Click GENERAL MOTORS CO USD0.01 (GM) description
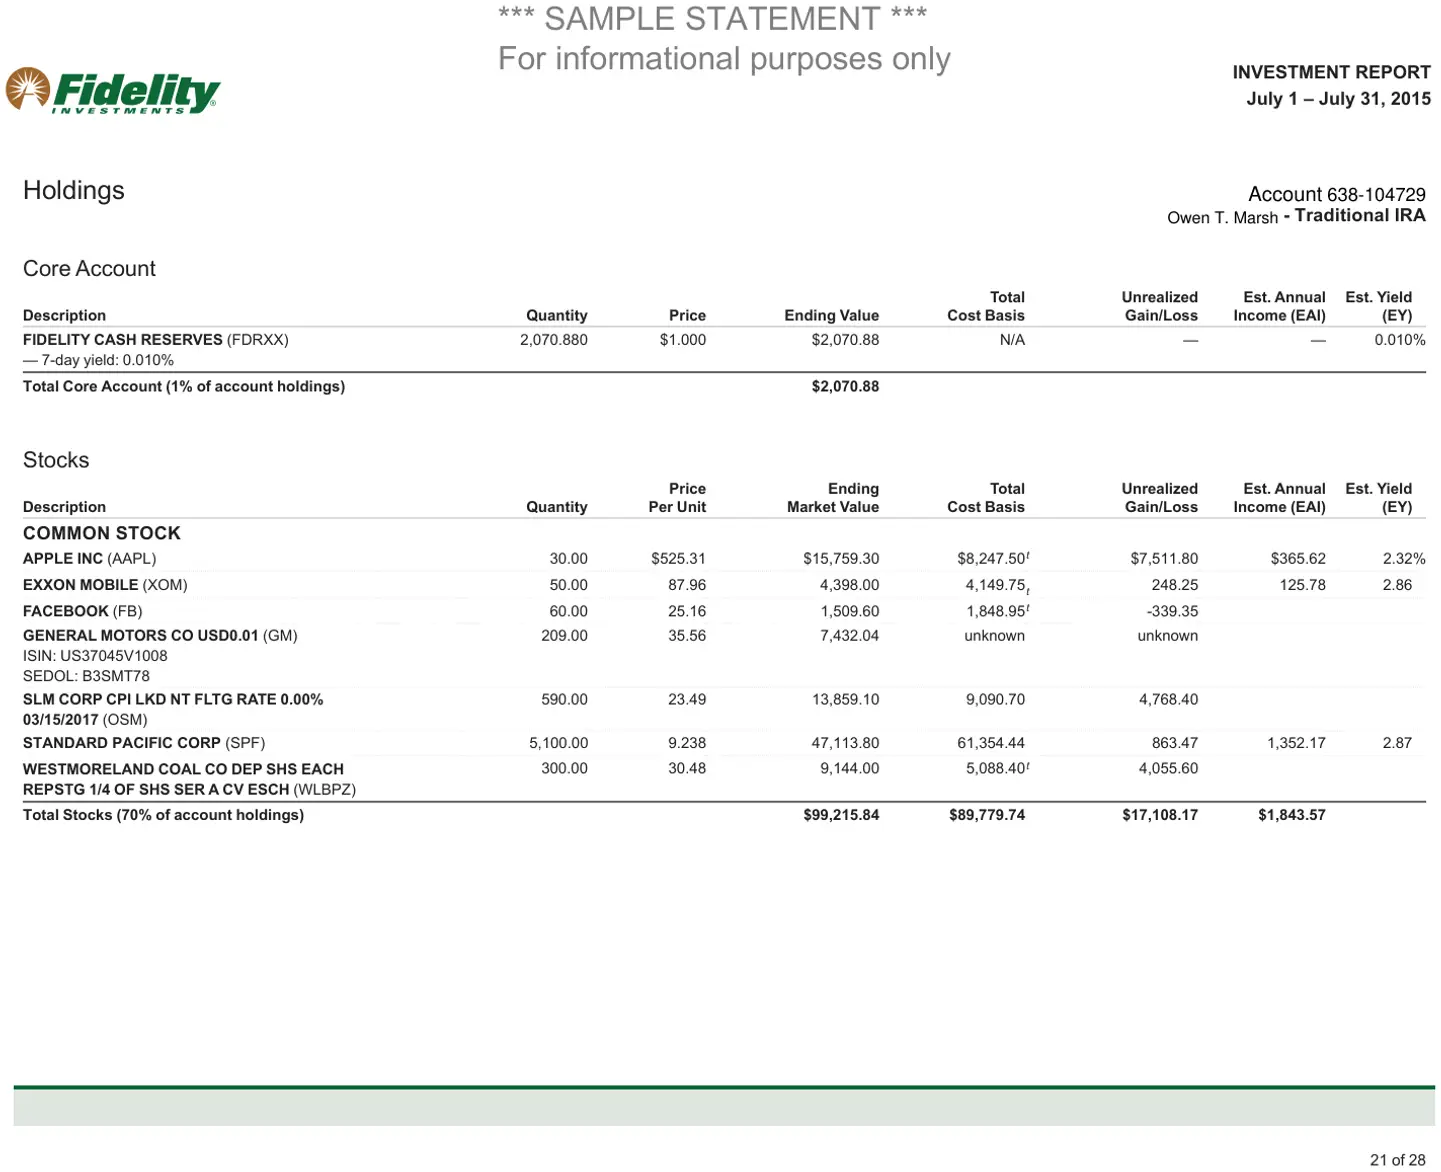 pos(160,636)
